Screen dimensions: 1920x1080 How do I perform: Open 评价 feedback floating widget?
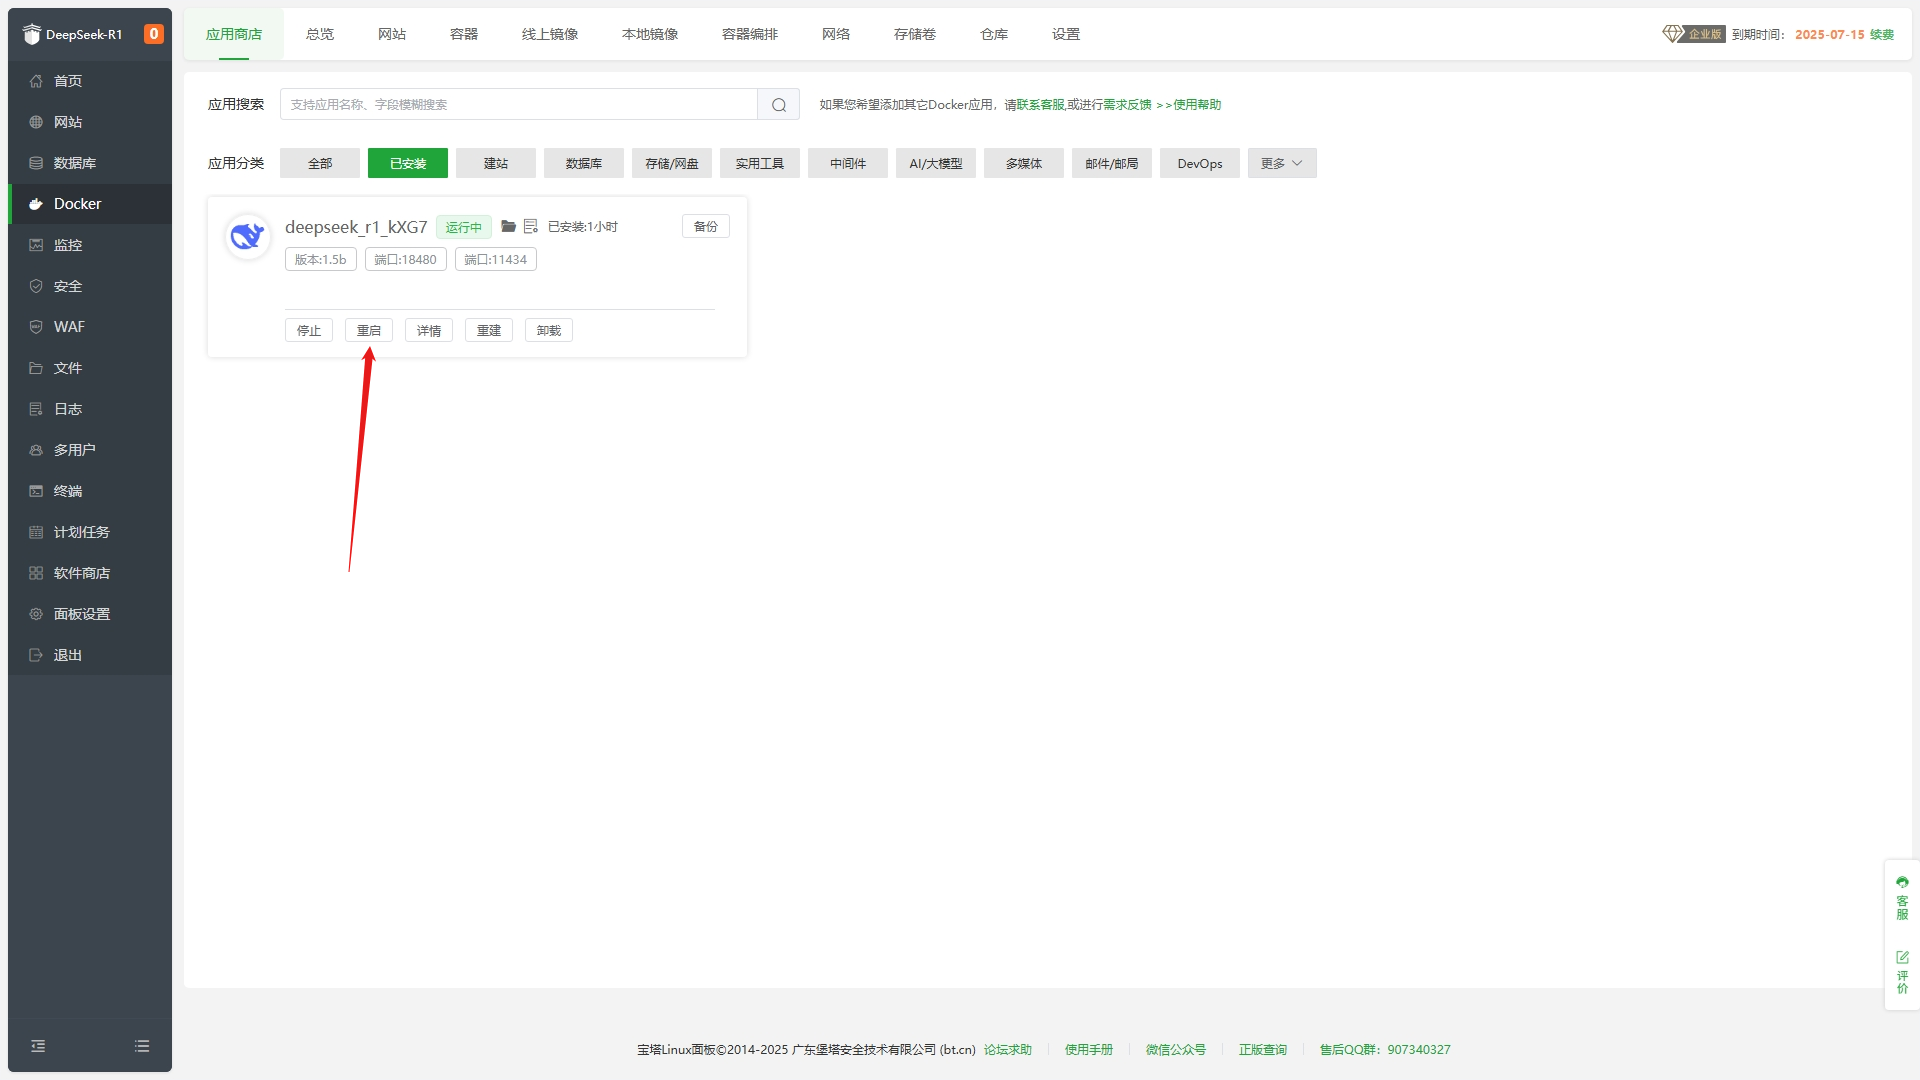1902,972
